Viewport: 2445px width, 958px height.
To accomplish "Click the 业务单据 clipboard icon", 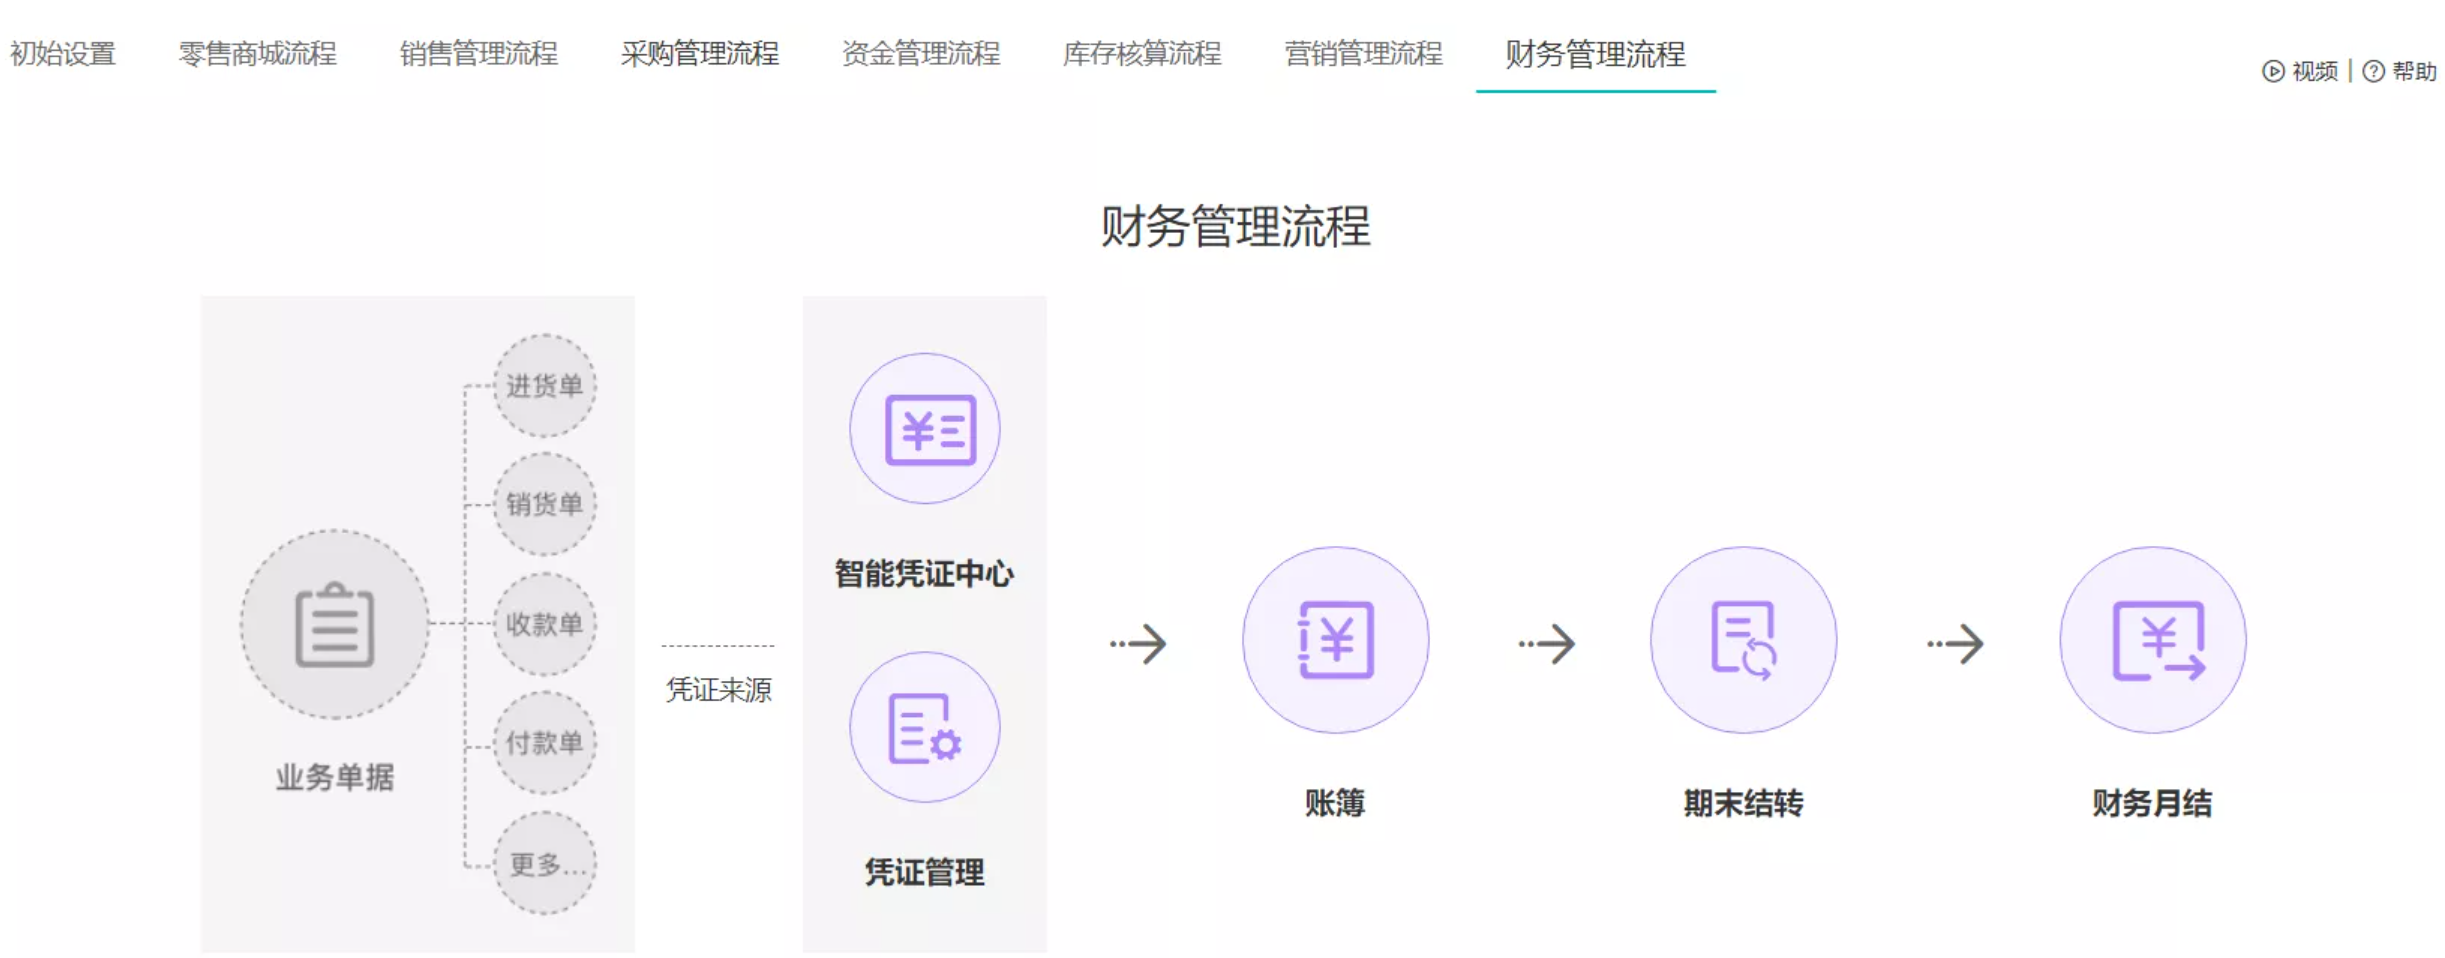I will pos(334,625).
